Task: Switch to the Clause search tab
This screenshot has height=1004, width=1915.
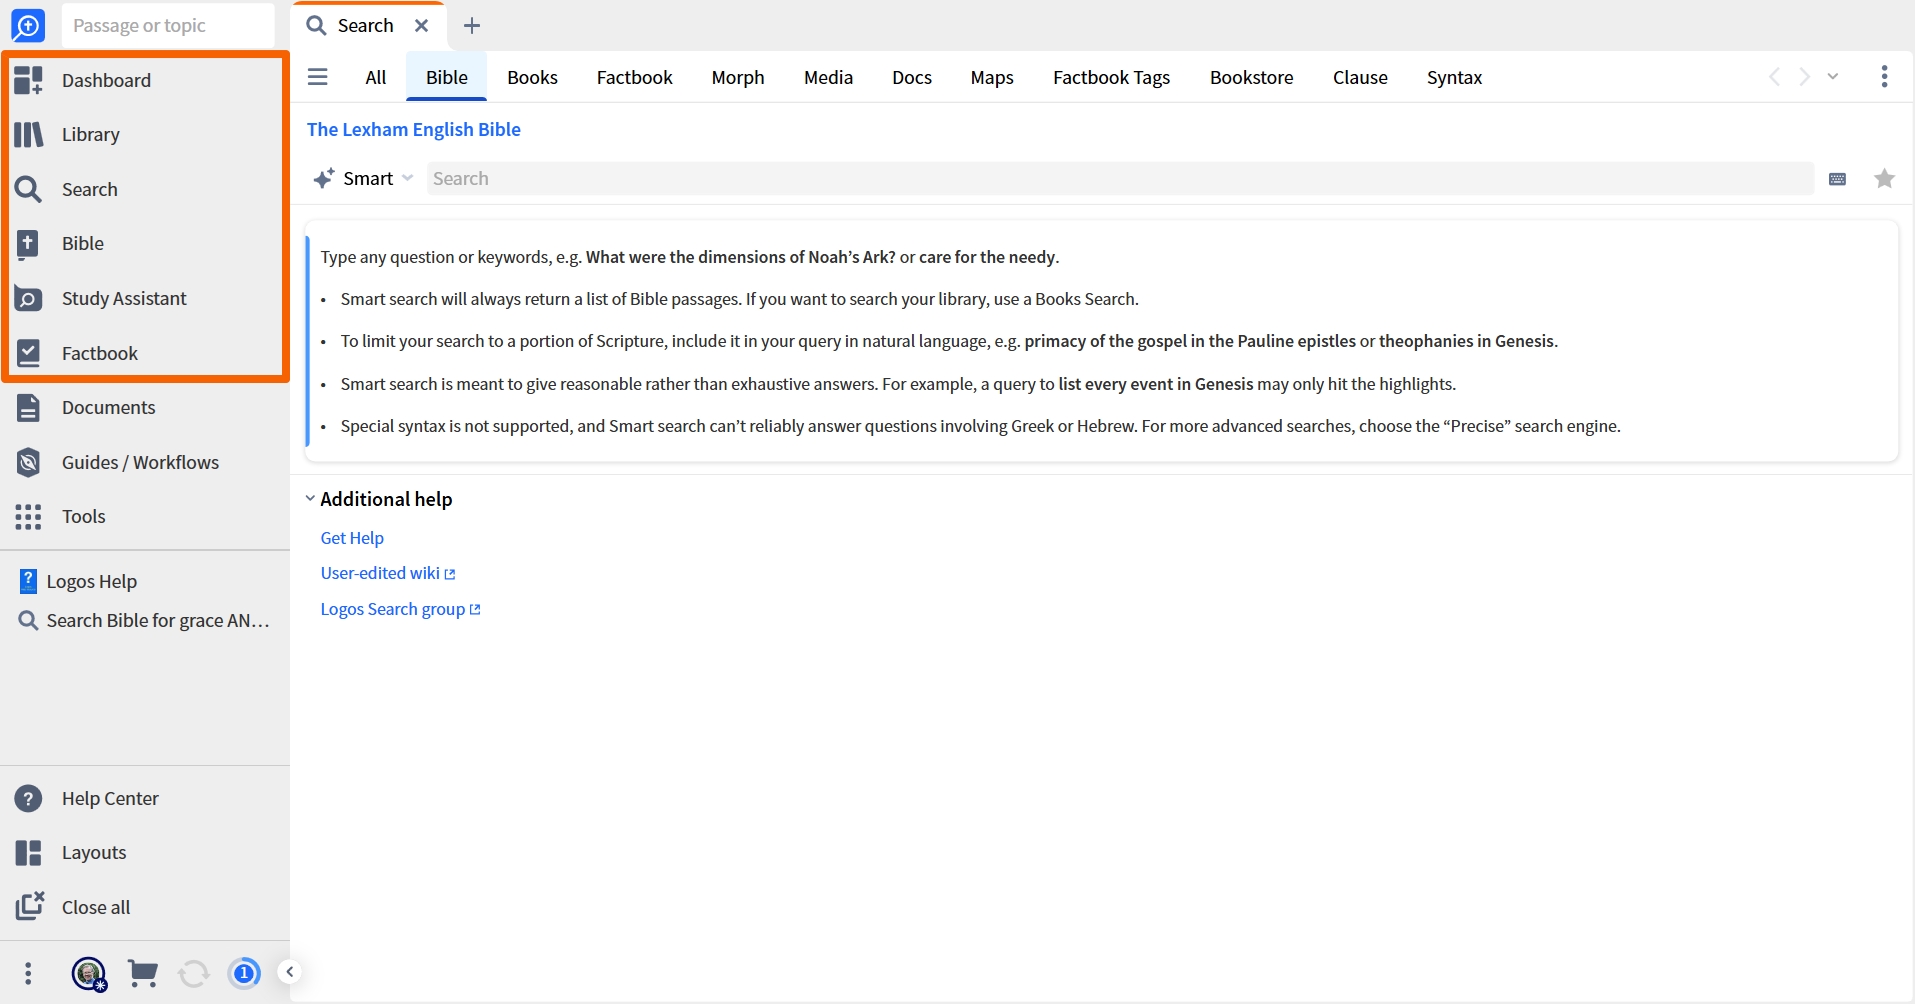Action: 1360,77
